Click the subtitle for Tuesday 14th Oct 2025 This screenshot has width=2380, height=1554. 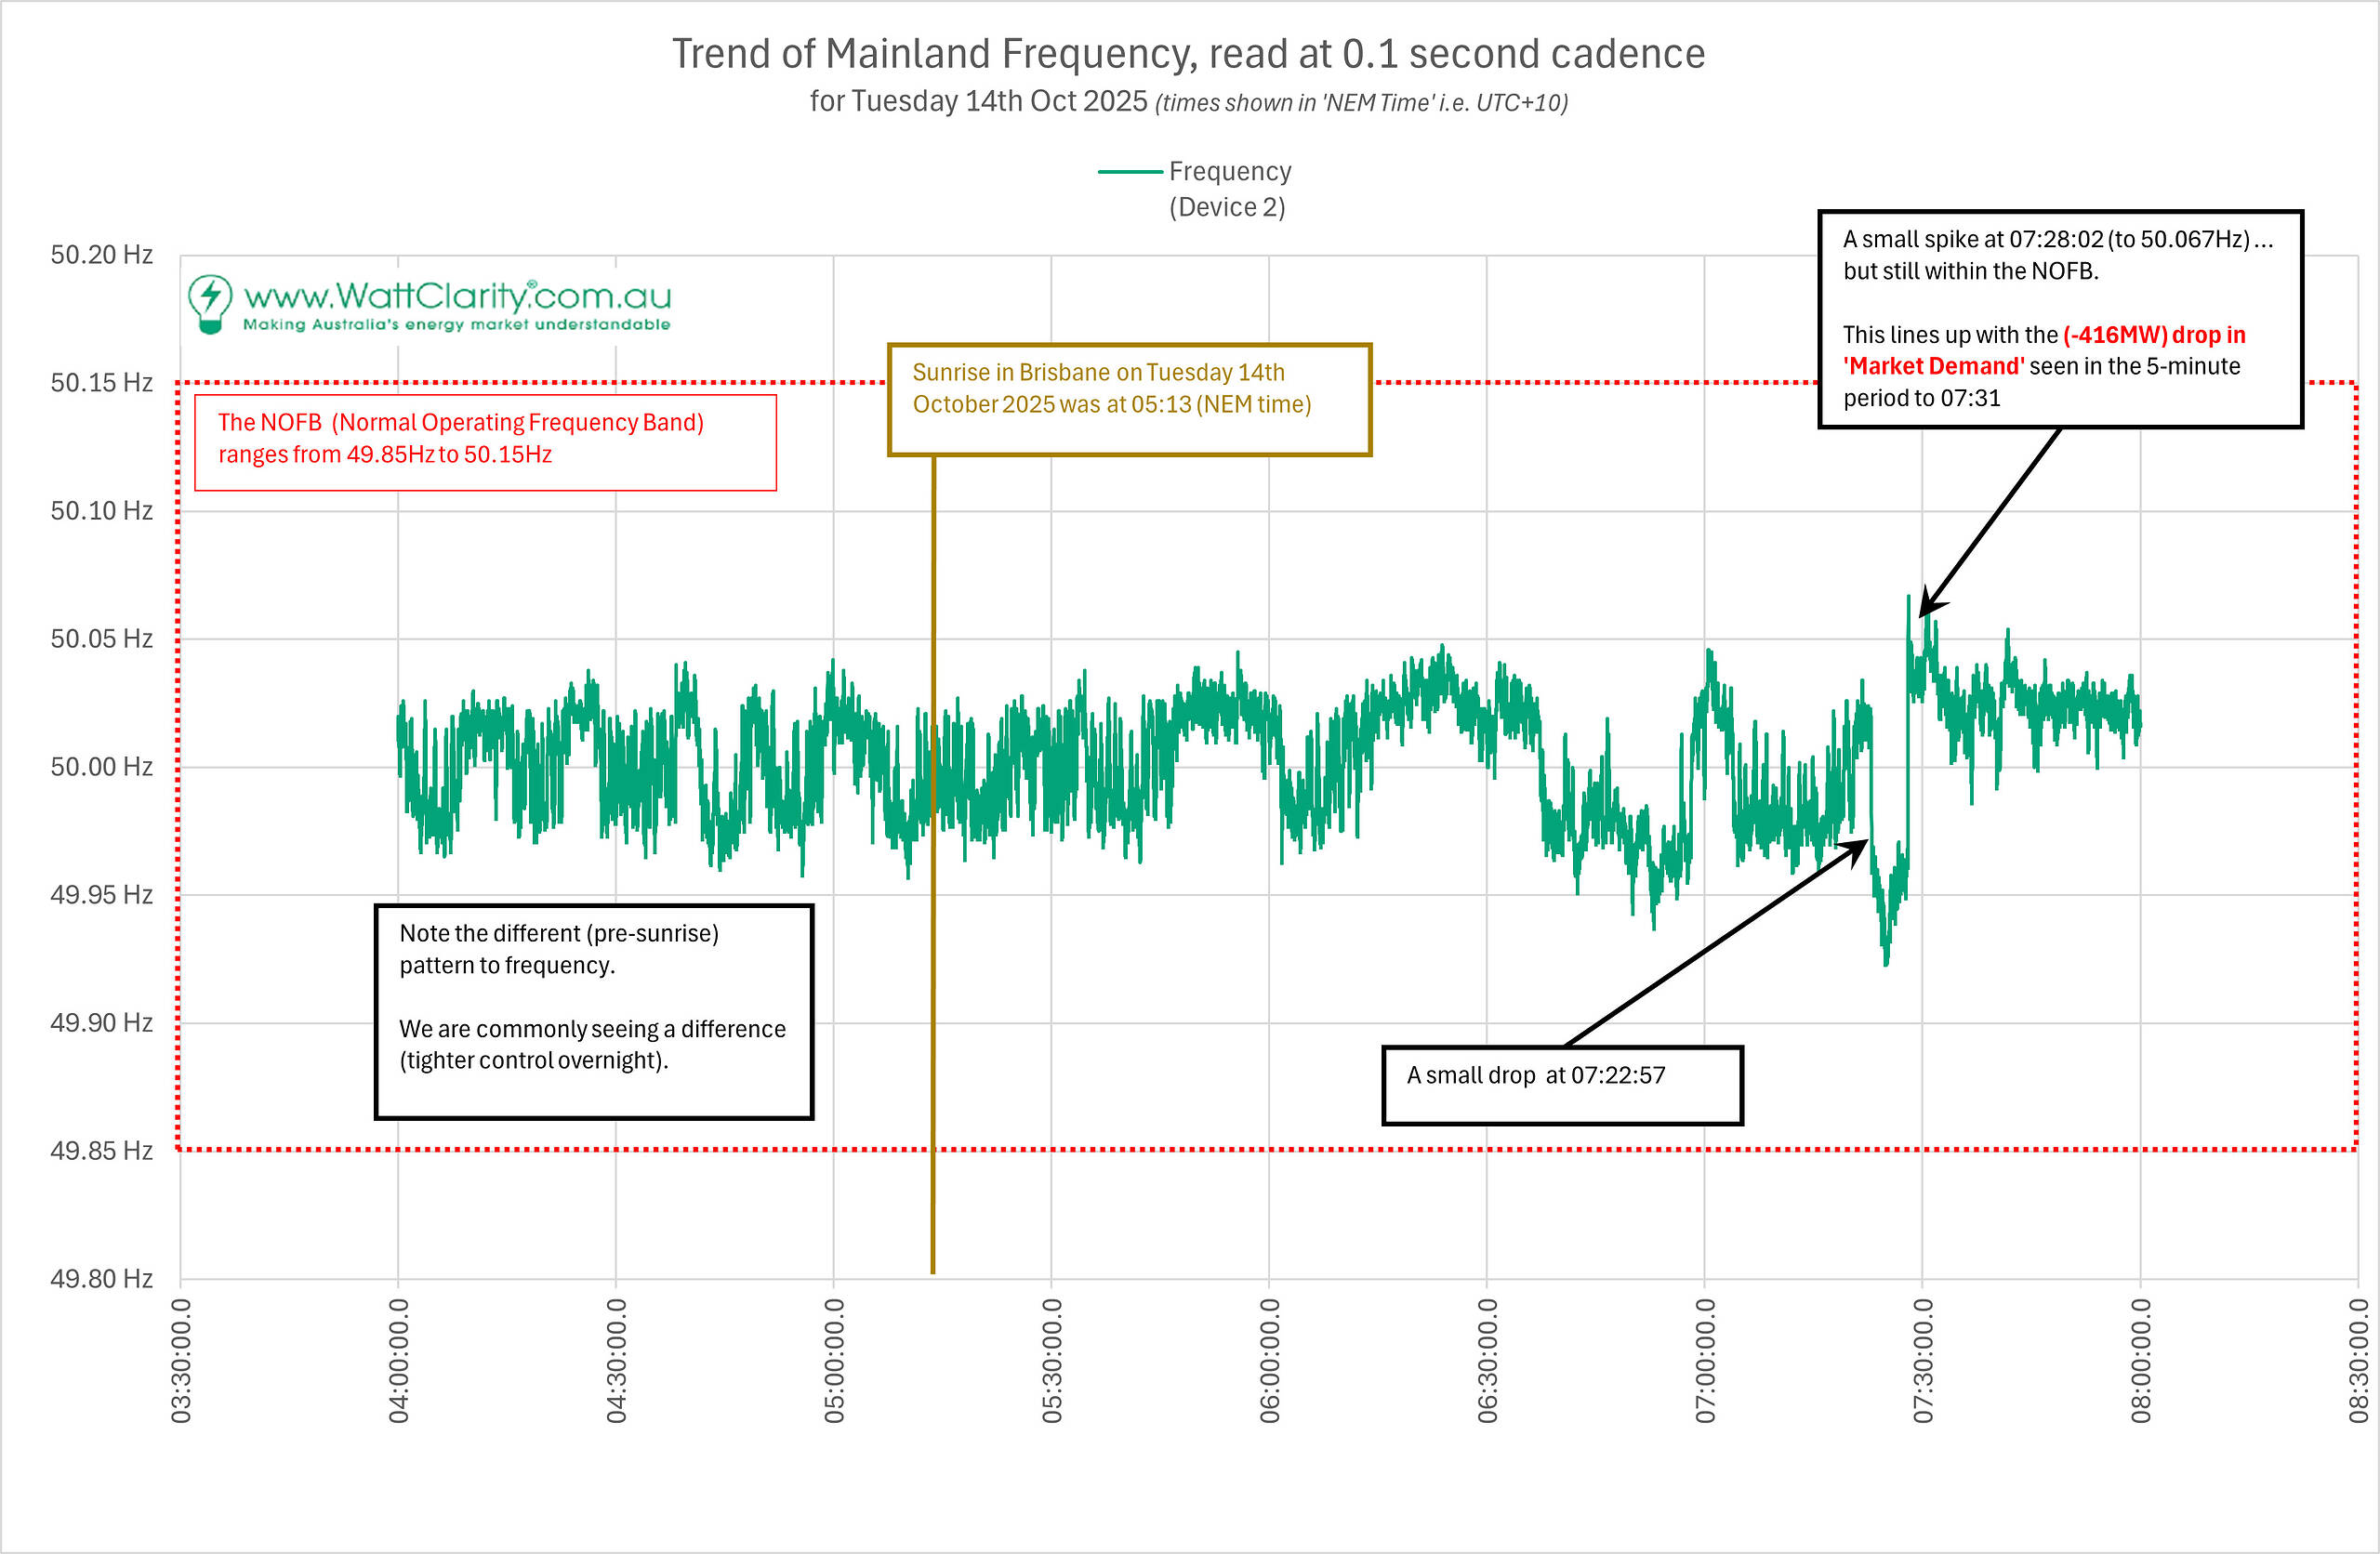point(1187,102)
